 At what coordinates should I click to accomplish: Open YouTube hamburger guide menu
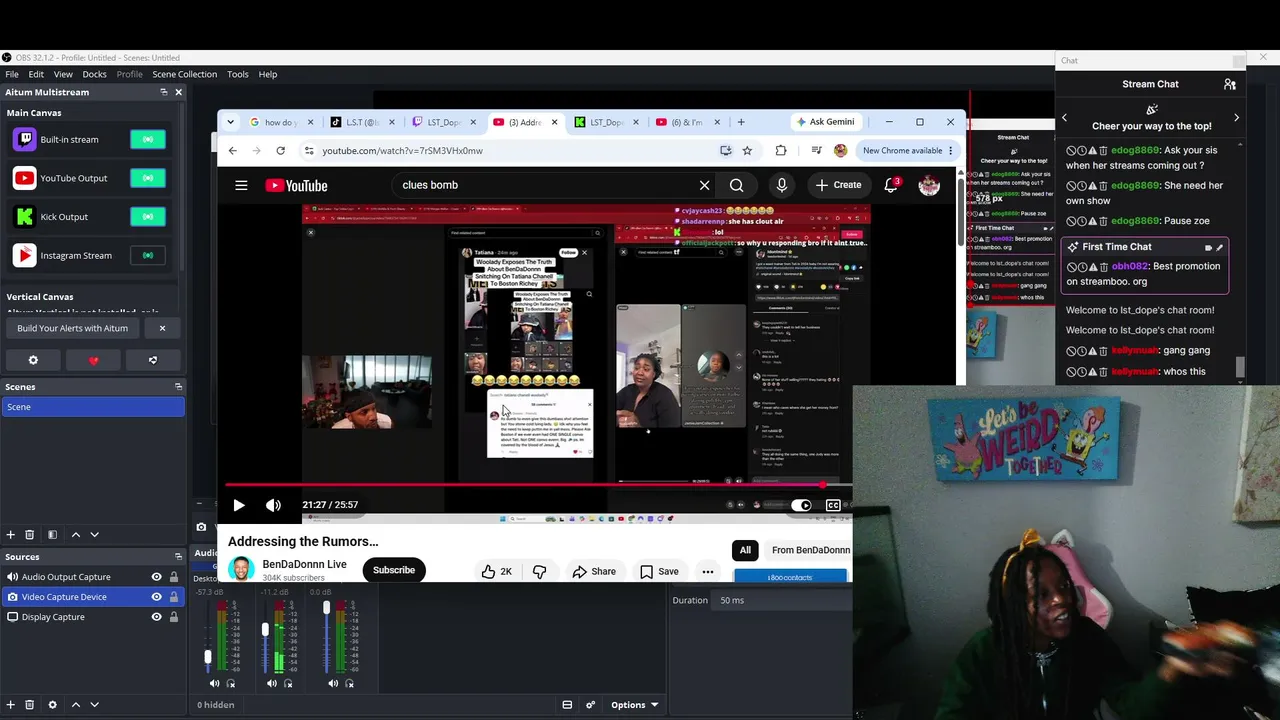(241, 185)
